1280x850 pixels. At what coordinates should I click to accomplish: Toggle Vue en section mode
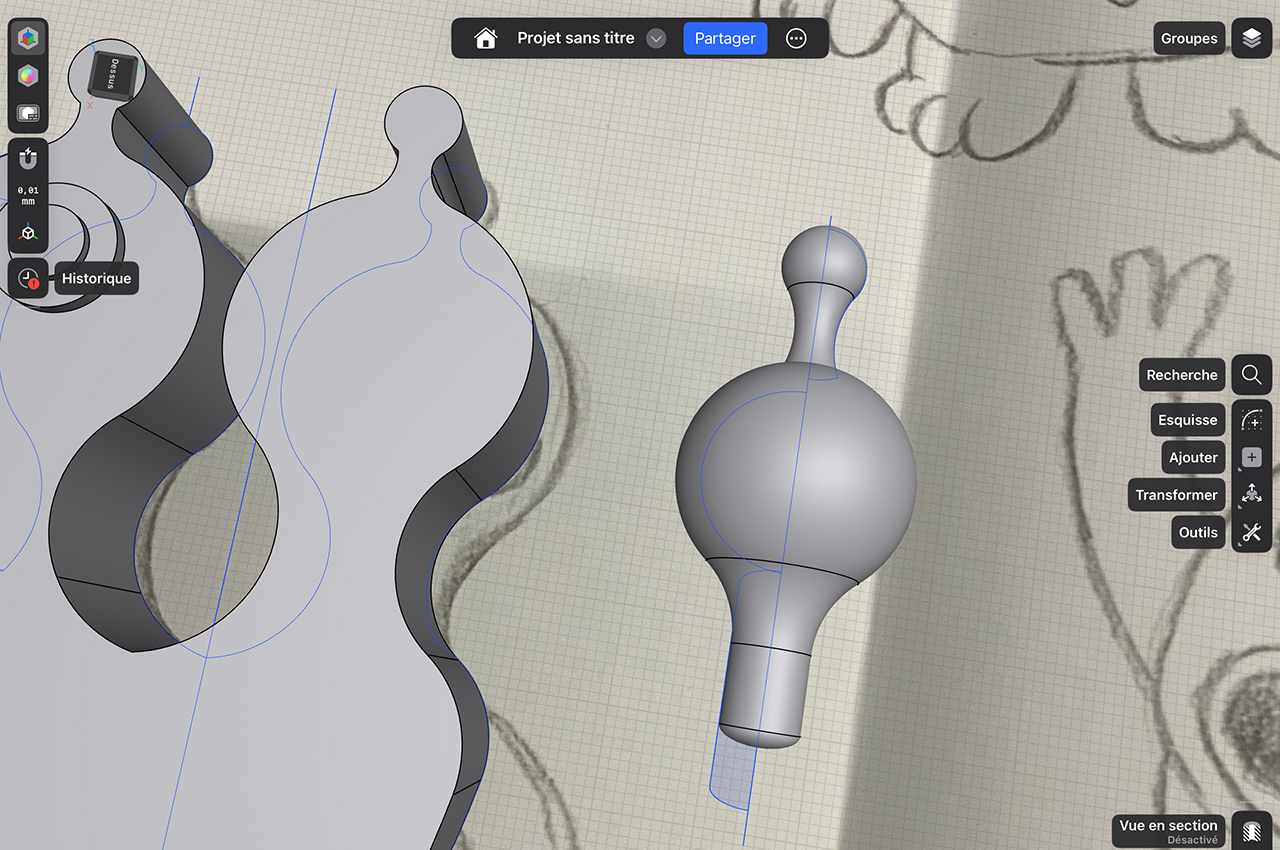click(1251, 831)
